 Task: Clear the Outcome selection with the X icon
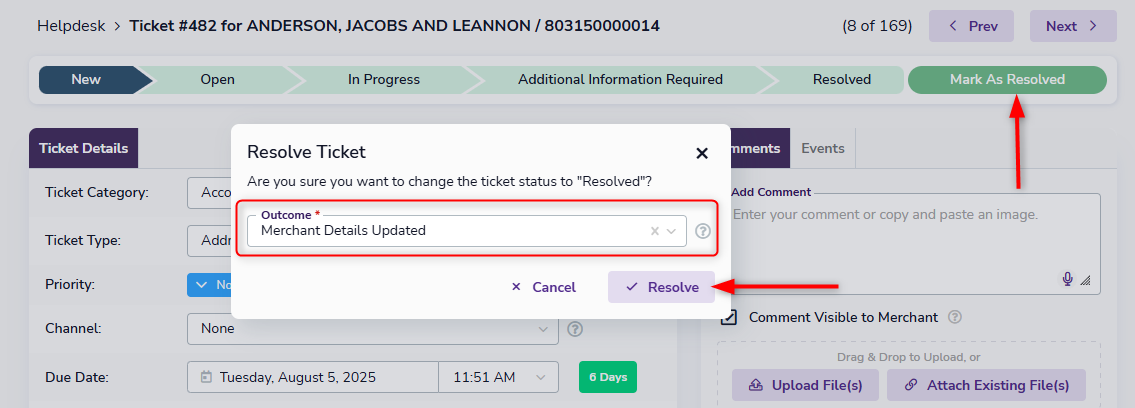(x=655, y=231)
